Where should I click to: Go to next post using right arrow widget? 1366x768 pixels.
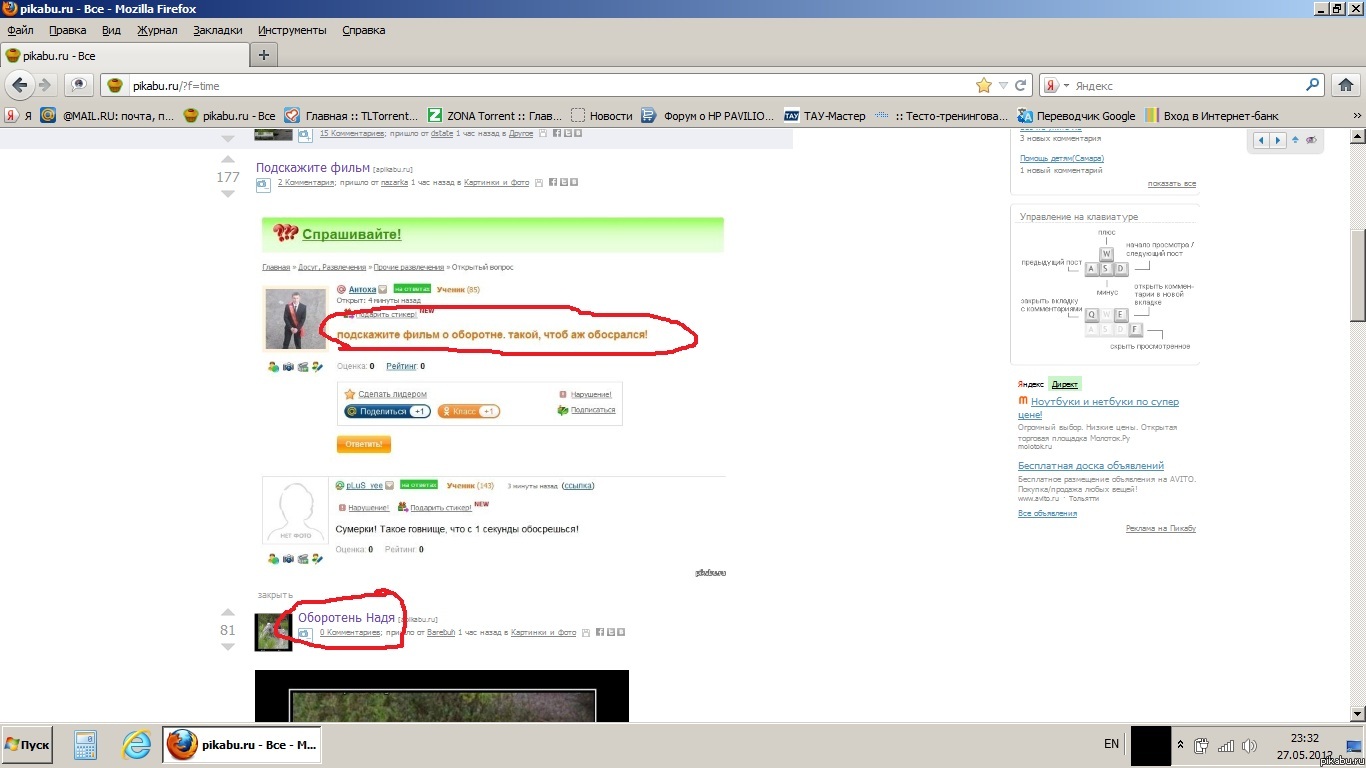[x=1277, y=140]
